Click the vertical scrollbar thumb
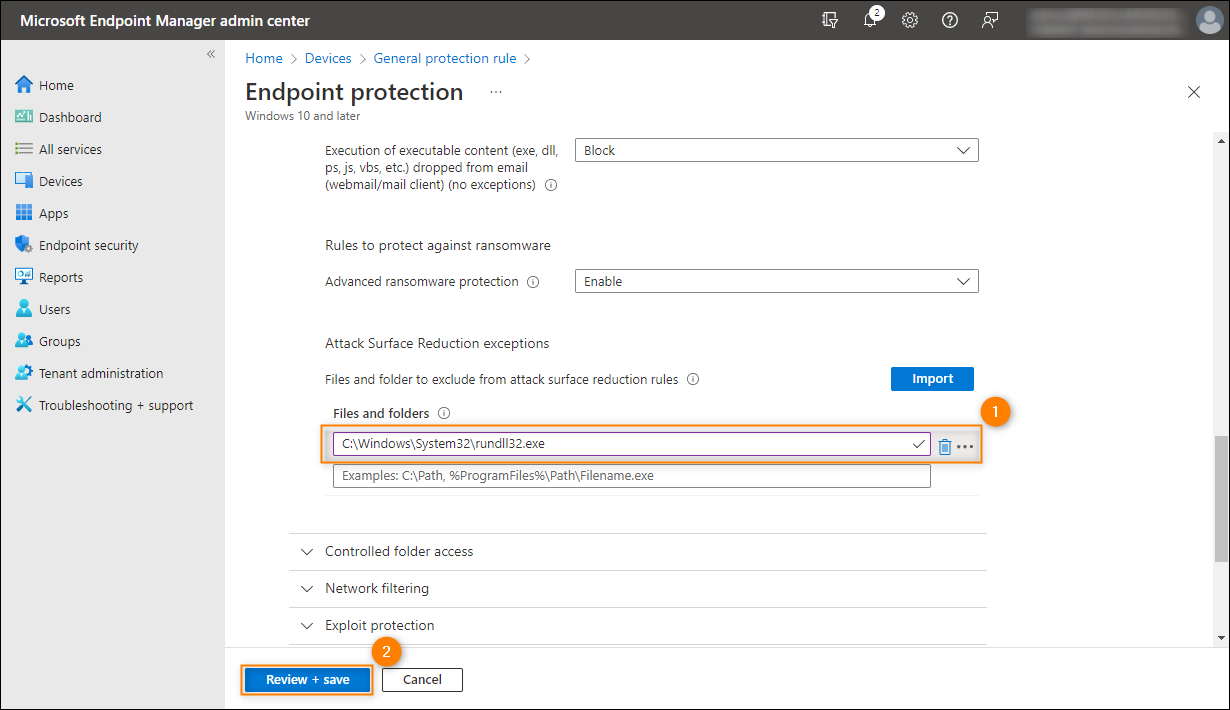The height and width of the screenshot is (710, 1230). tap(1221, 498)
